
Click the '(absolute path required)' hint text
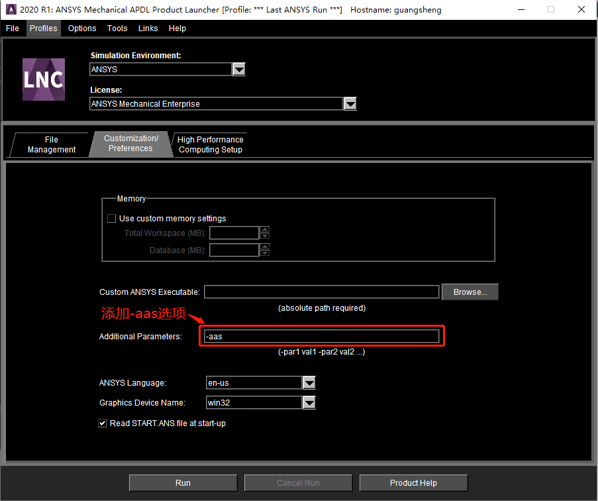tap(322, 308)
